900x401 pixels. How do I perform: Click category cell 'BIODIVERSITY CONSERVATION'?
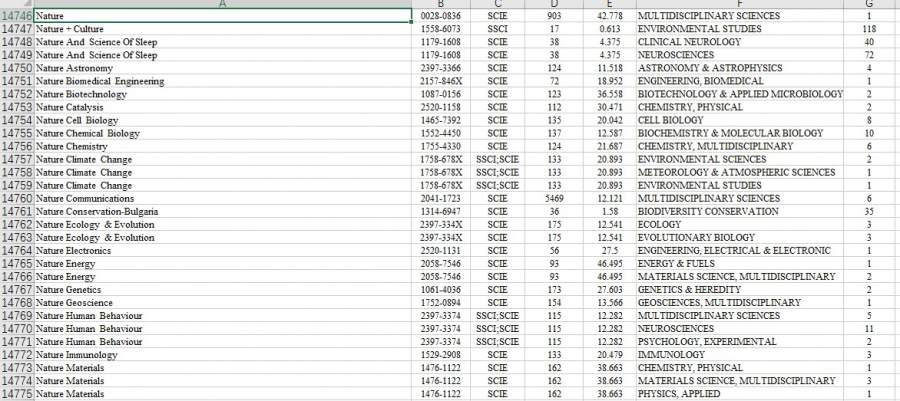click(740, 212)
